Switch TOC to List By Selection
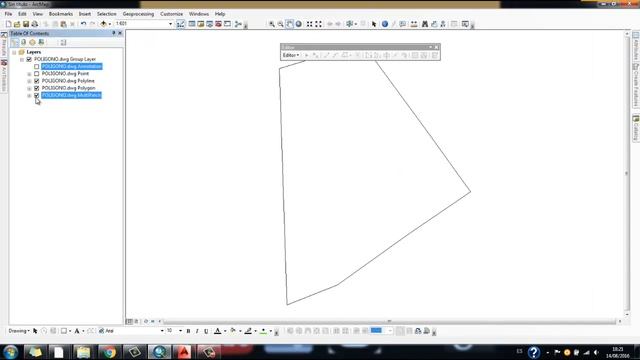Screen dimensions: 640x360 (x=41, y=42)
